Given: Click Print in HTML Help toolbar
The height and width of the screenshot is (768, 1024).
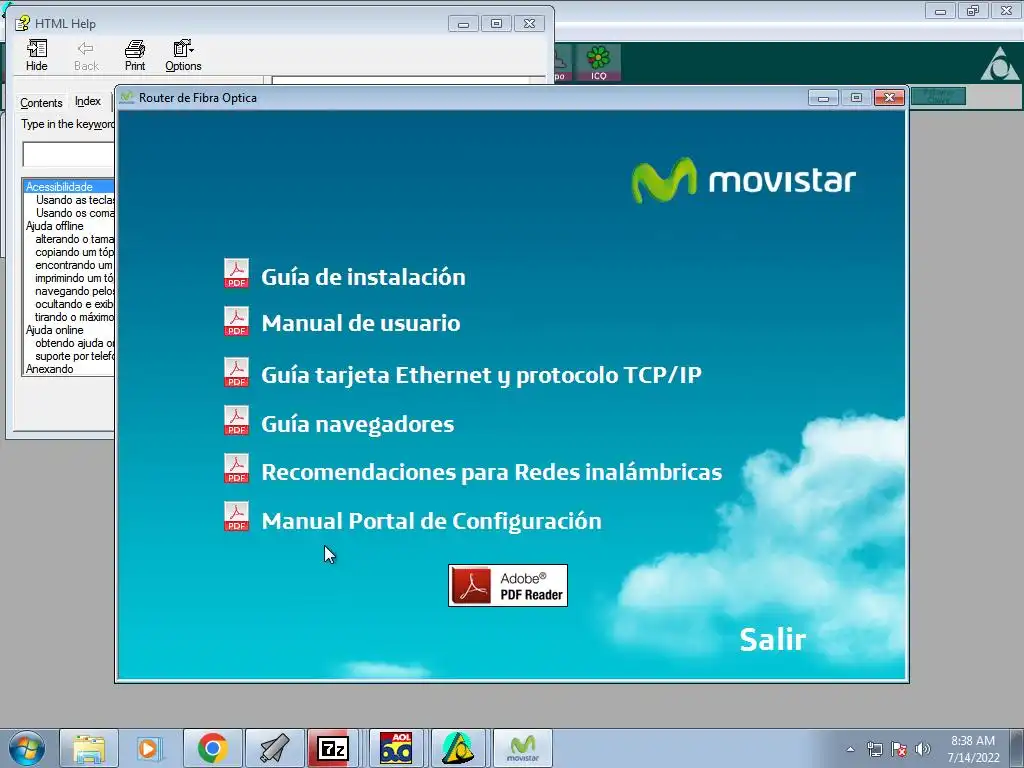Looking at the screenshot, I should 135,55.
